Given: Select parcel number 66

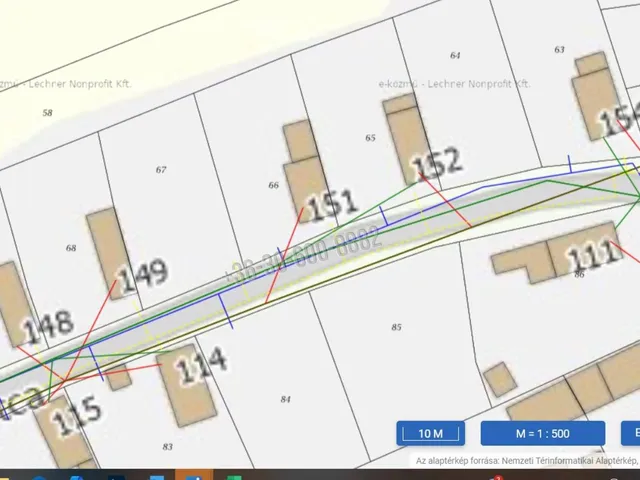Looking at the screenshot, I should (273, 185).
